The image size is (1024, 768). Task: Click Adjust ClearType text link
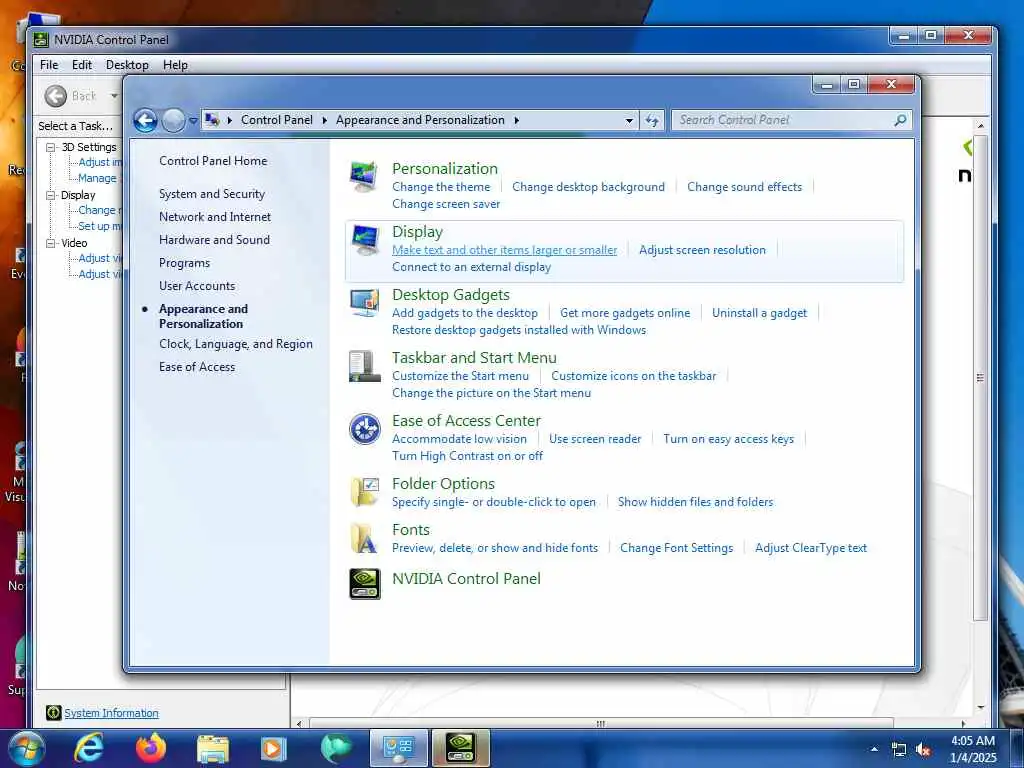click(811, 548)
